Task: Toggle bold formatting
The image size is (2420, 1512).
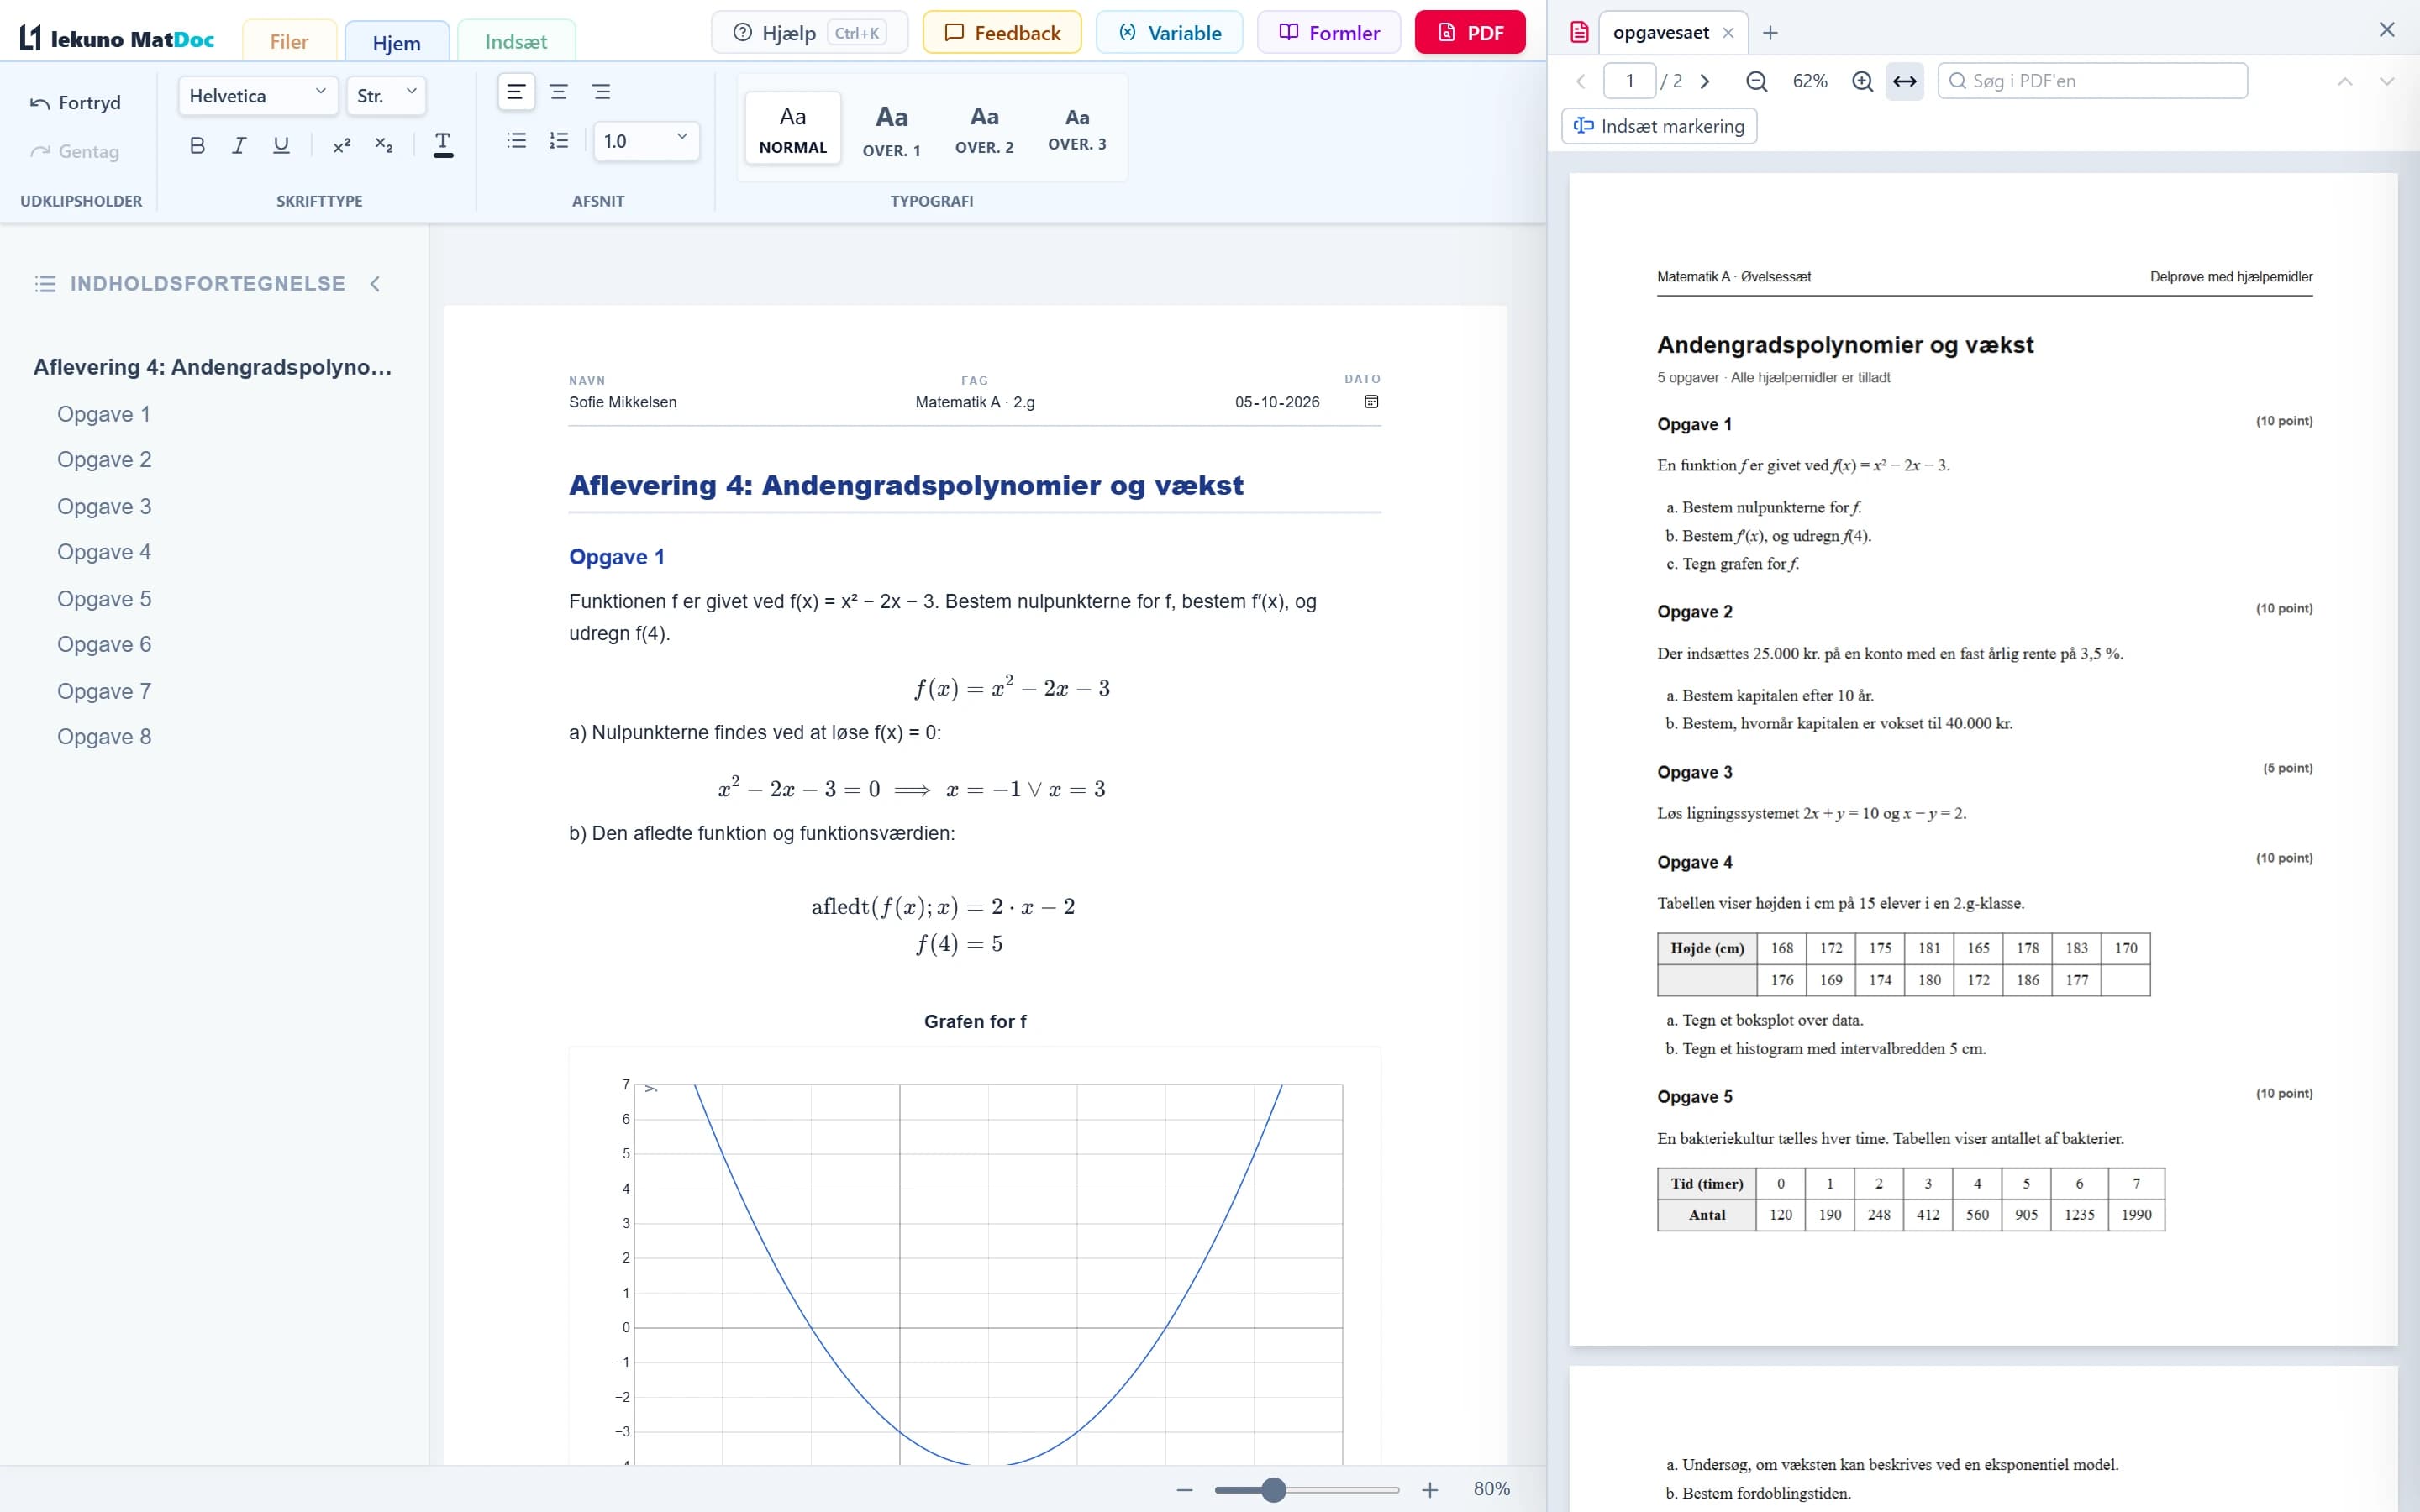Action: coord(197,146)
